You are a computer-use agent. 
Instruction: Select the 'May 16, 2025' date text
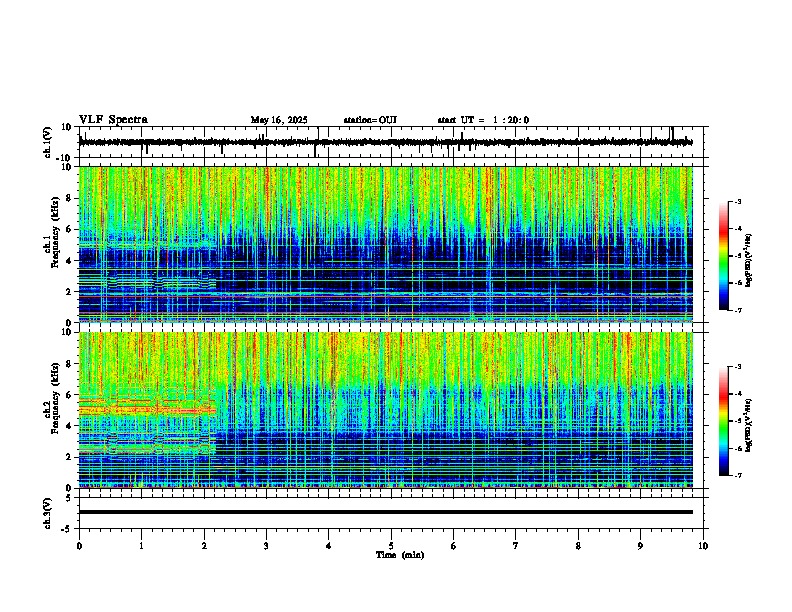(x=279, y=120)
